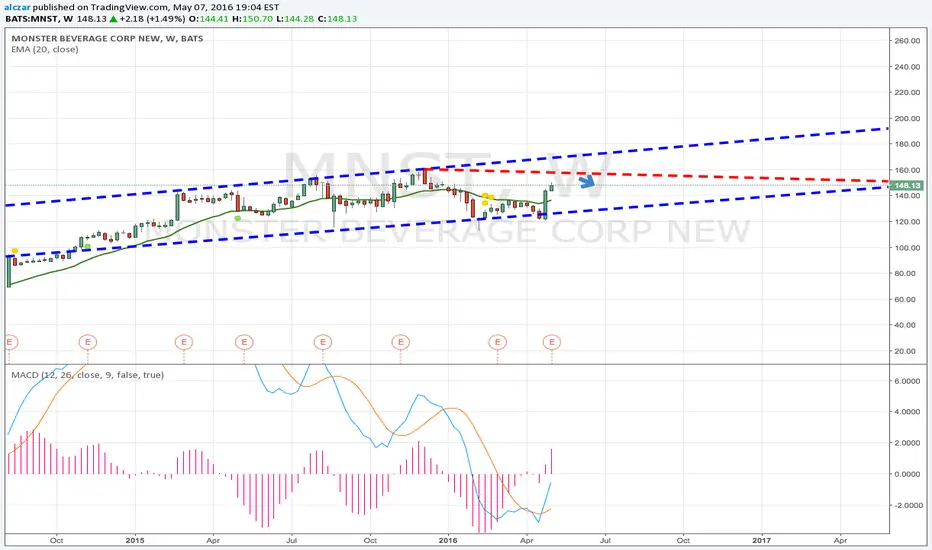Open the alczar author profile link
The height and width of the screenshot is (550, 932).
[x=17, y=8]
